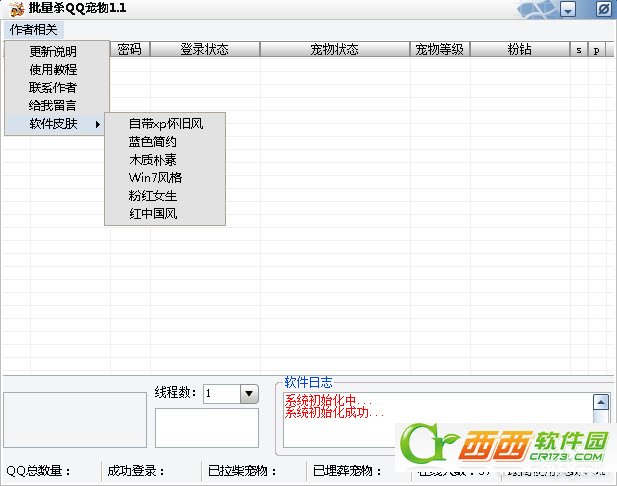Click the empty box below 线程数

click(x=207, y=428)
